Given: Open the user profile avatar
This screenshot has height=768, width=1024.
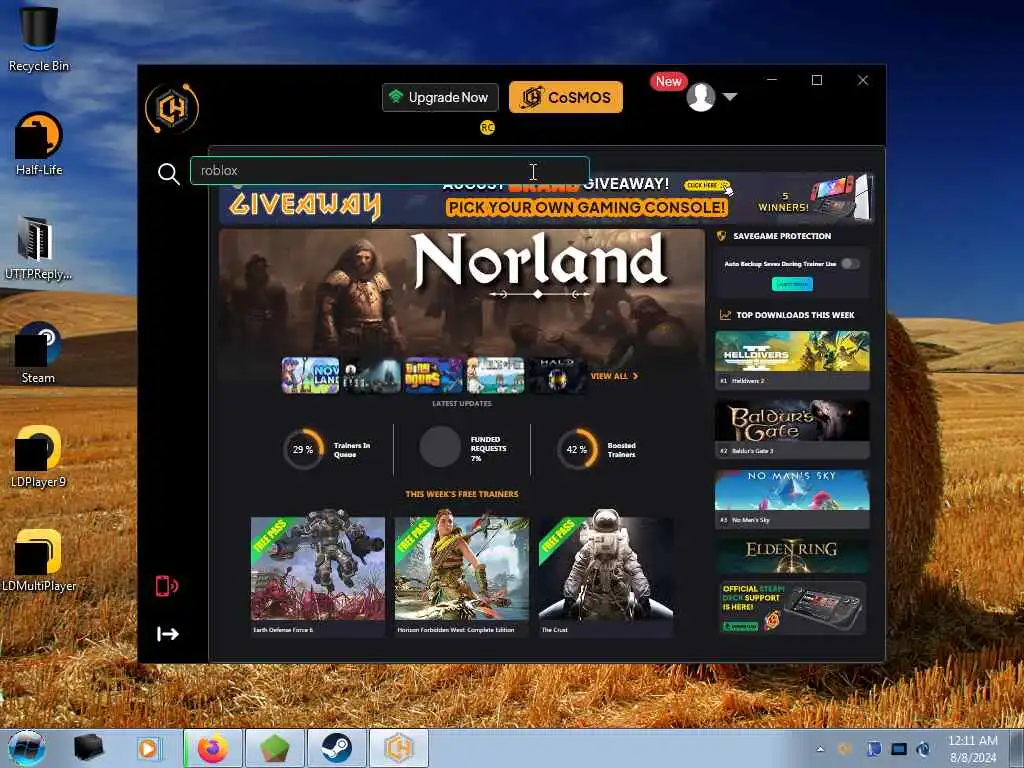Looking at the screenshot, I should [701, 97].
